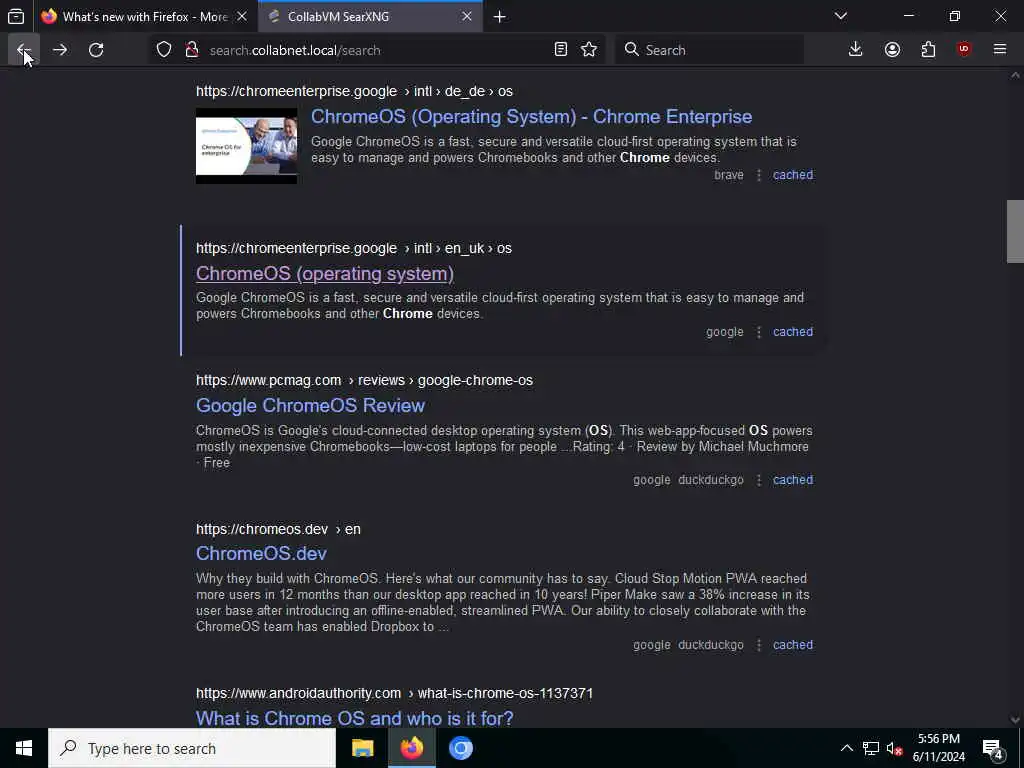Viewport: 1024px width, 768px height.
Task: Expand the list all tabs dropdown
Action: pos(841,16)
